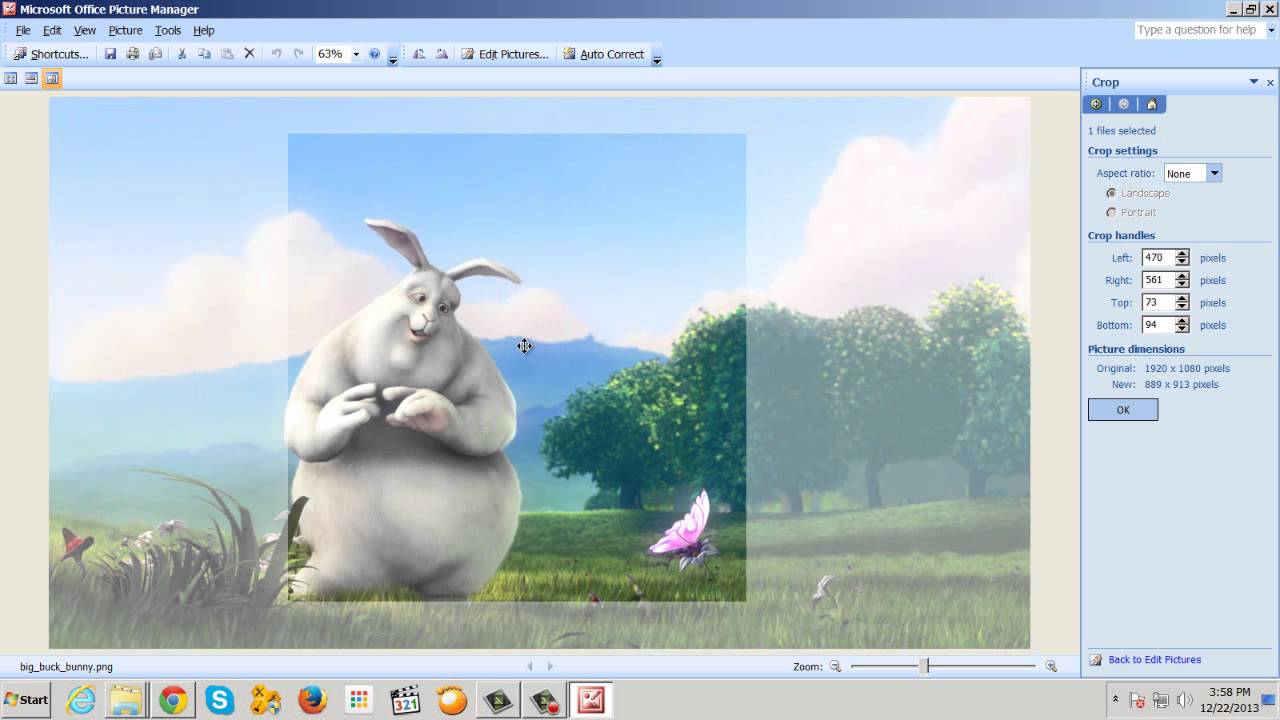Open the Crop pane title dropdown arrow
The image size is (1280, 720).
1253,82
